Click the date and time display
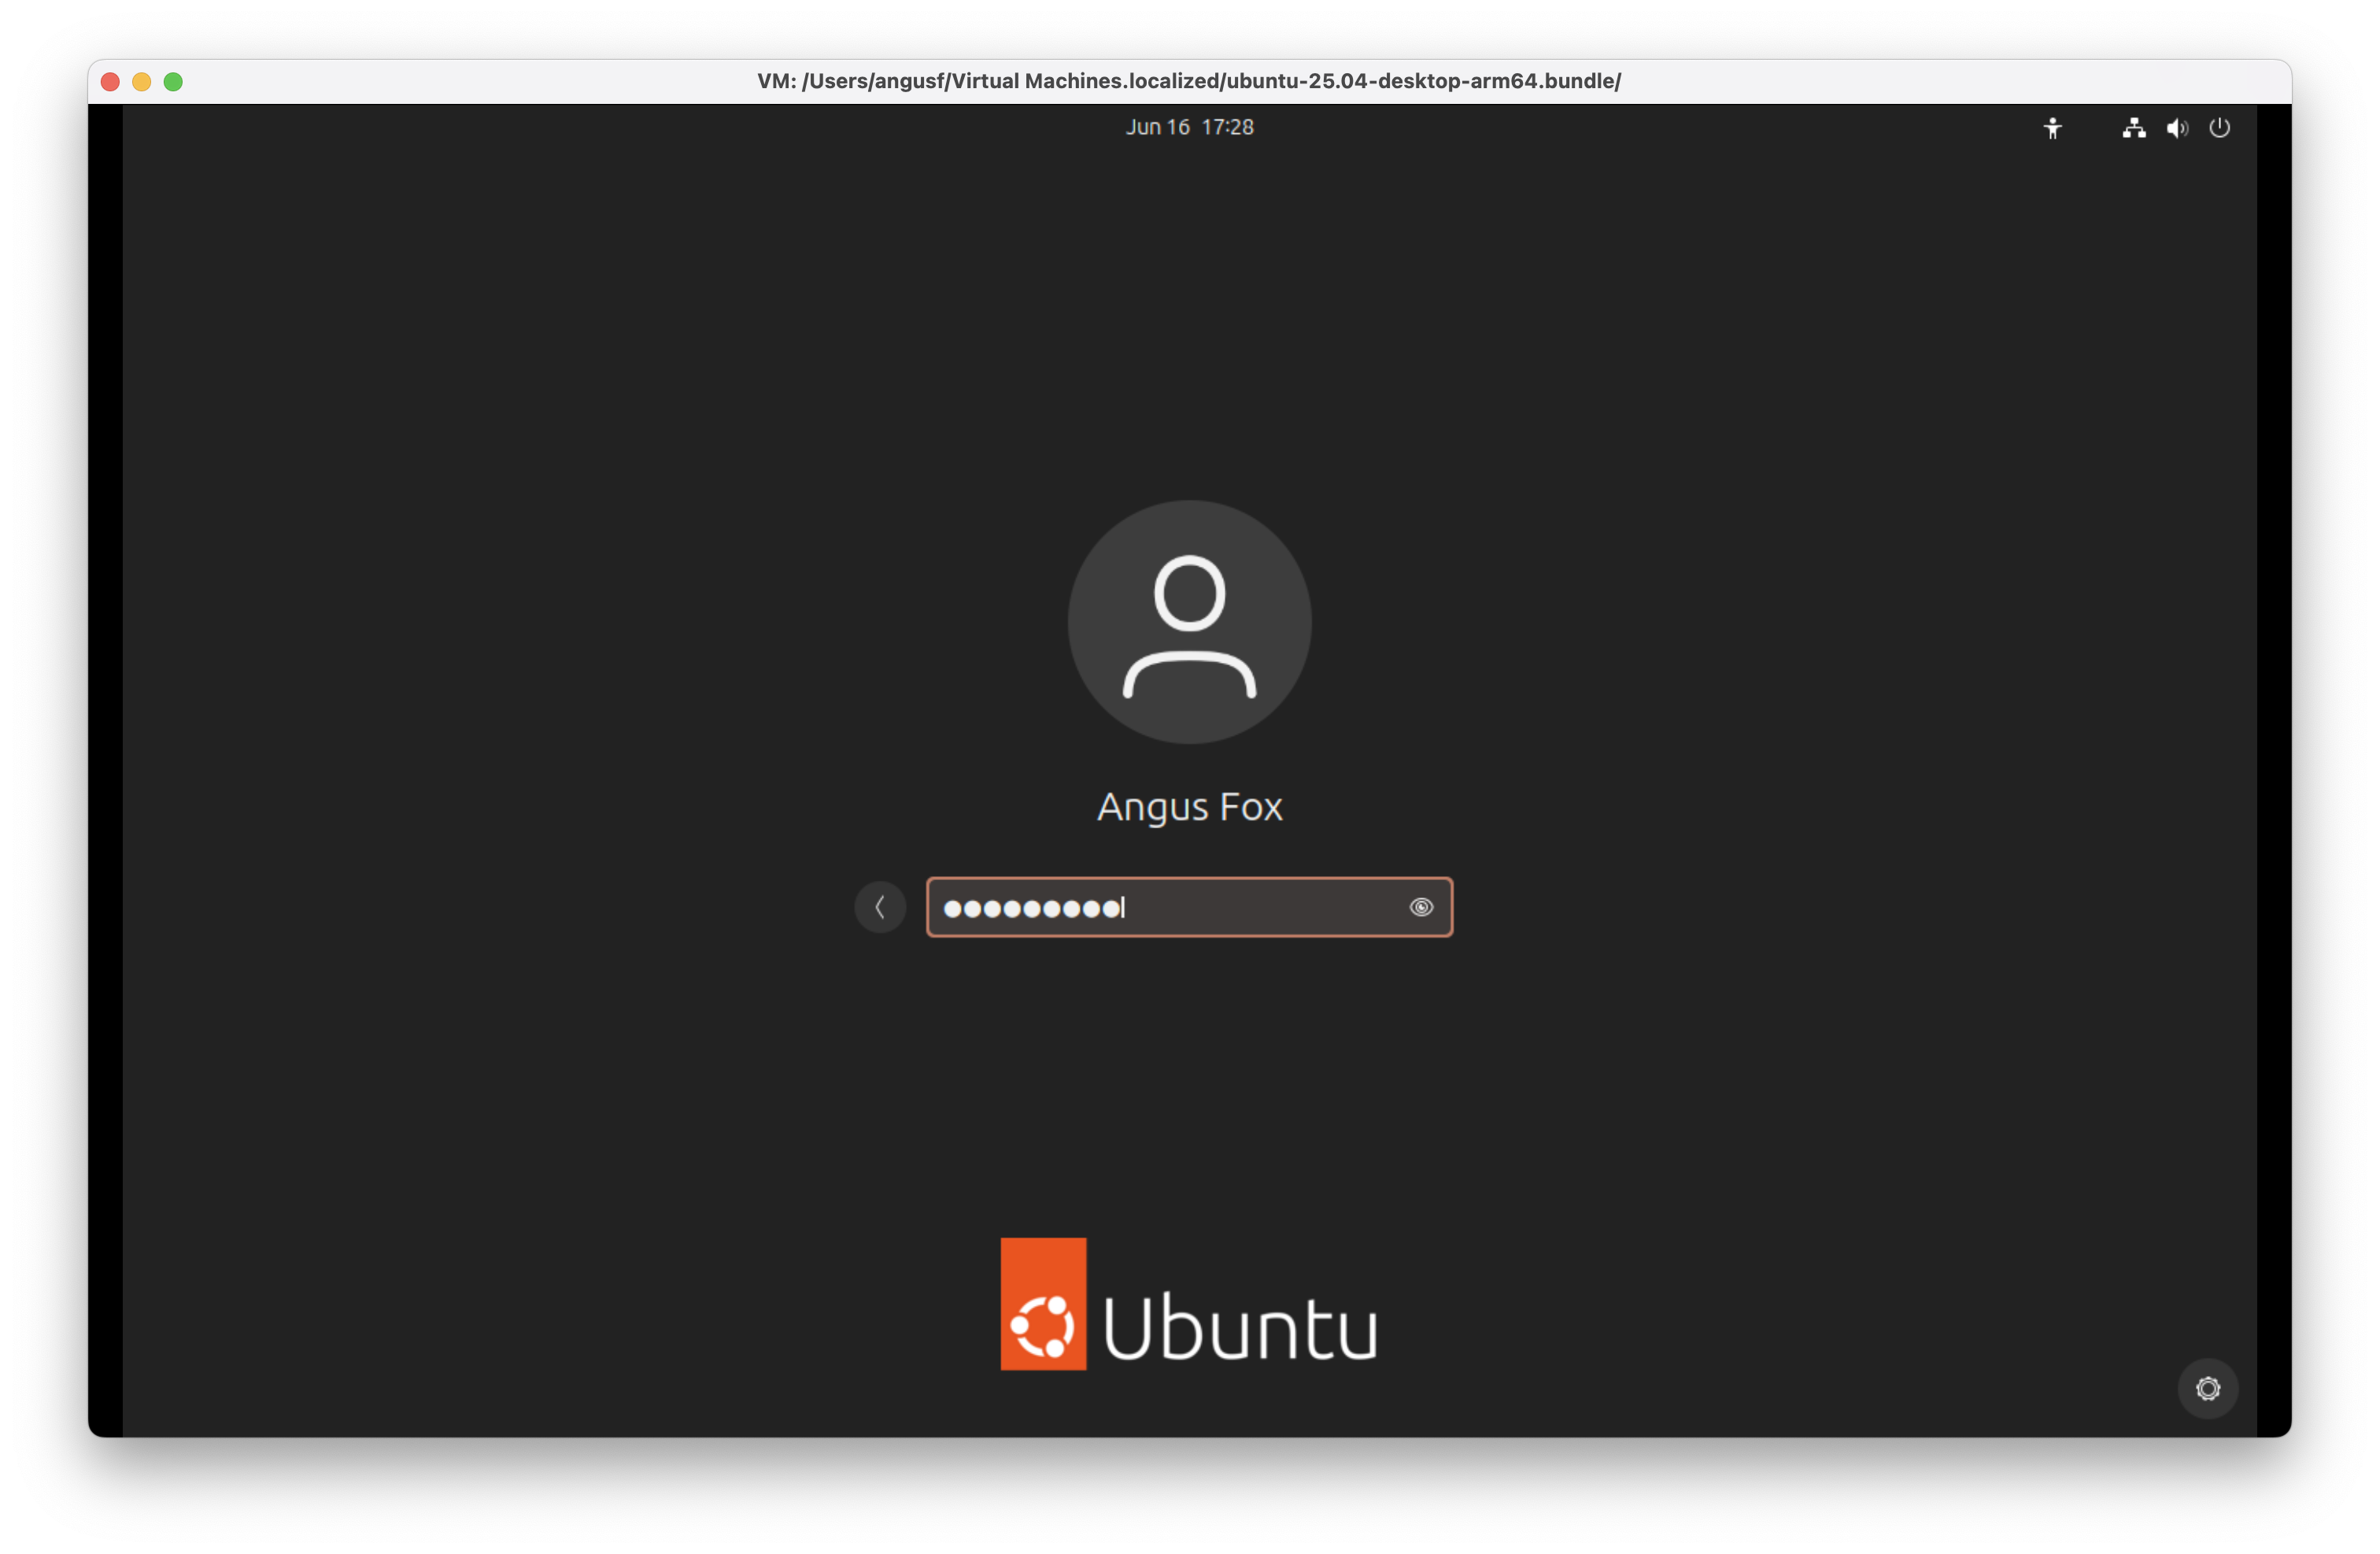Screen dimensions: 2380x1554 (1189, 126)
